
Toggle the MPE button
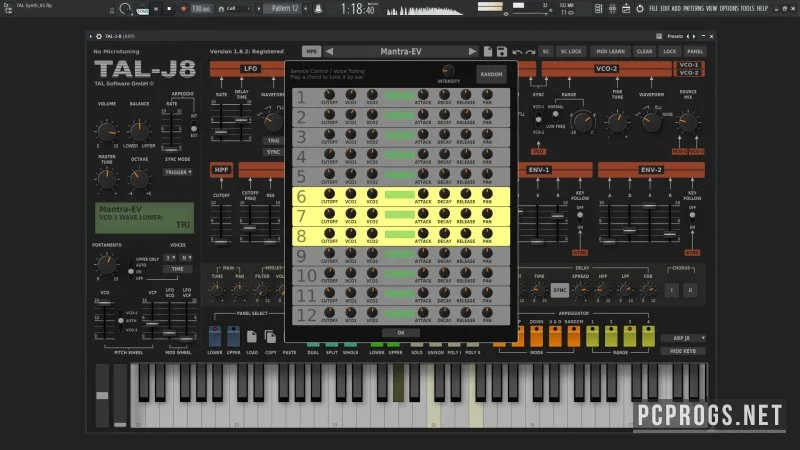[x=311, y=52]
